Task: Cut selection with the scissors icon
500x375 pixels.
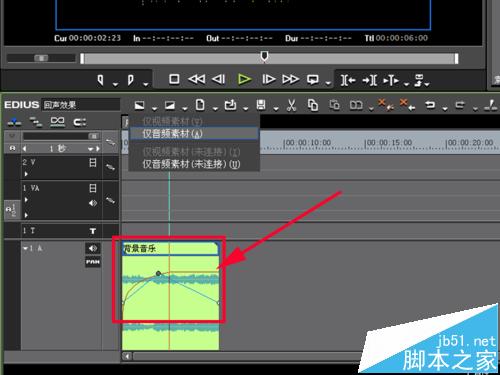Action: point(291,105)
